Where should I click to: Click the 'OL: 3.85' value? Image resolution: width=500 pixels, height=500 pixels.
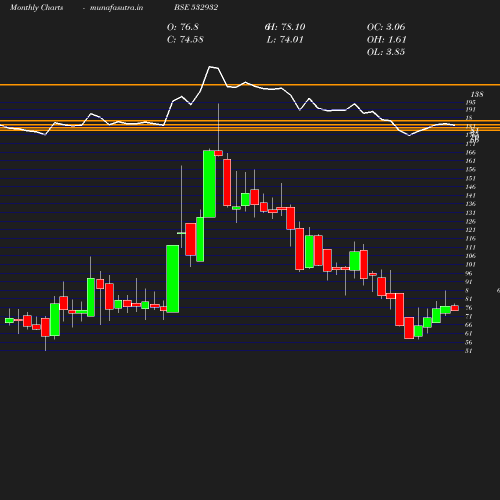pyautogui.click(x=386, y=52)
